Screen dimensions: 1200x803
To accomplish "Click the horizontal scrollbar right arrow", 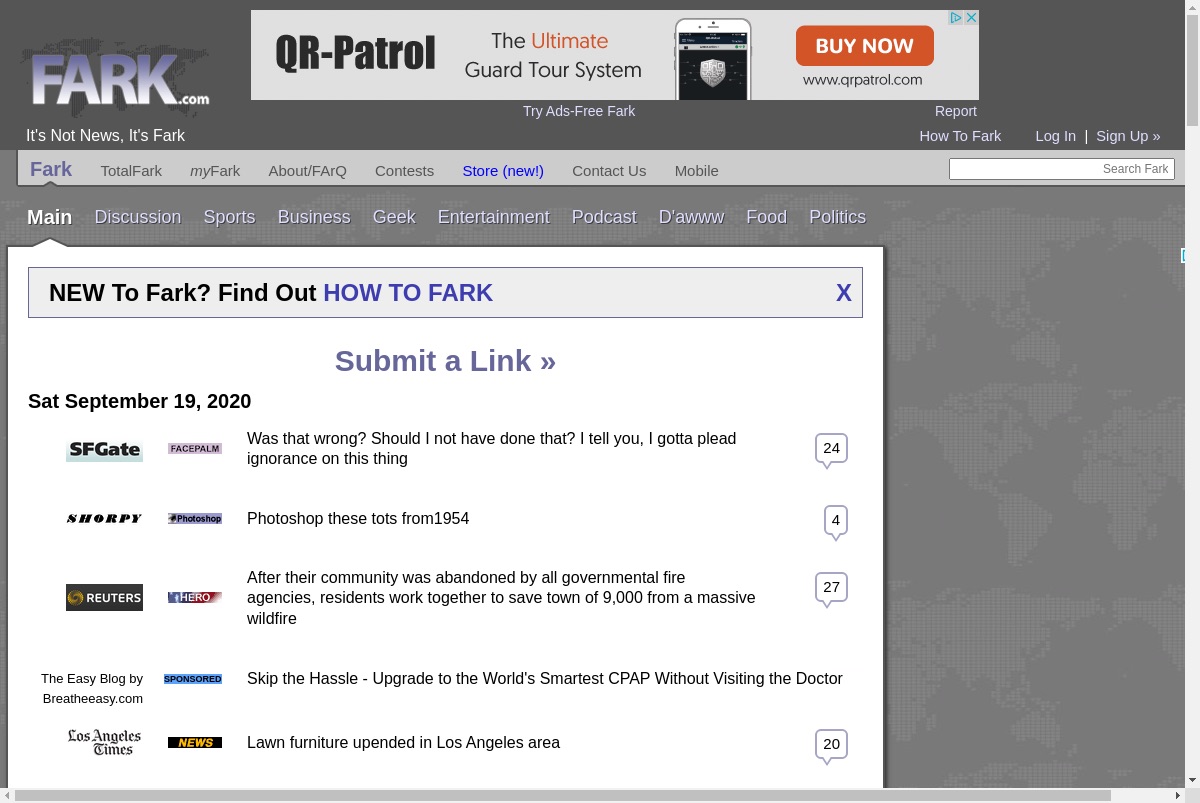I will tap(1178, 796).
